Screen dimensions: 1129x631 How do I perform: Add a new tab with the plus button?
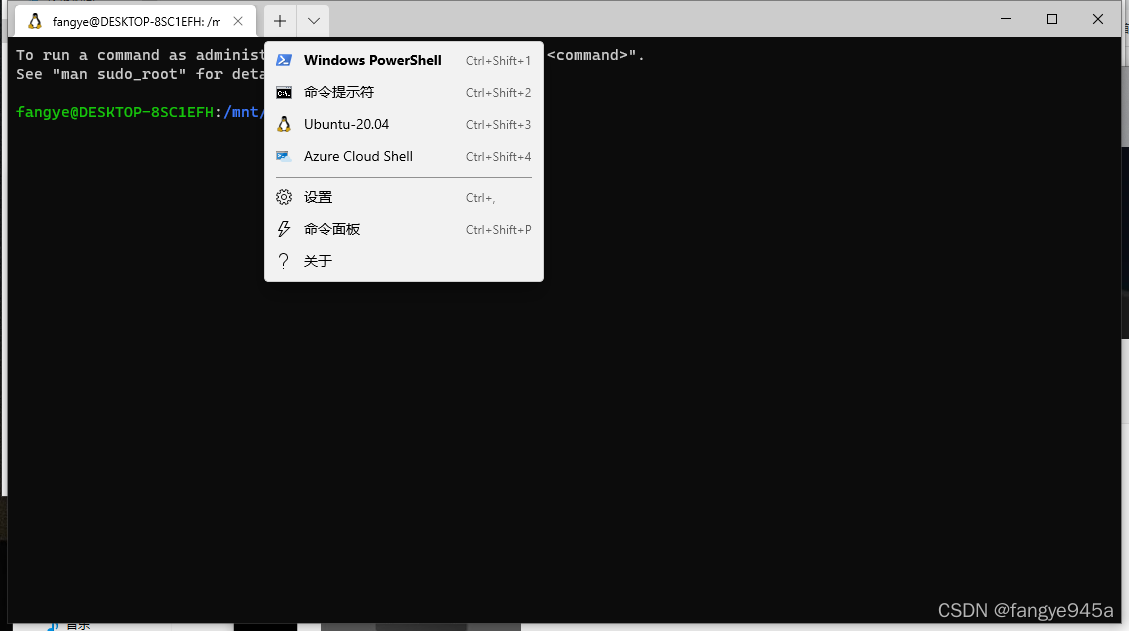pyautogui.click(x=280, y=22)
